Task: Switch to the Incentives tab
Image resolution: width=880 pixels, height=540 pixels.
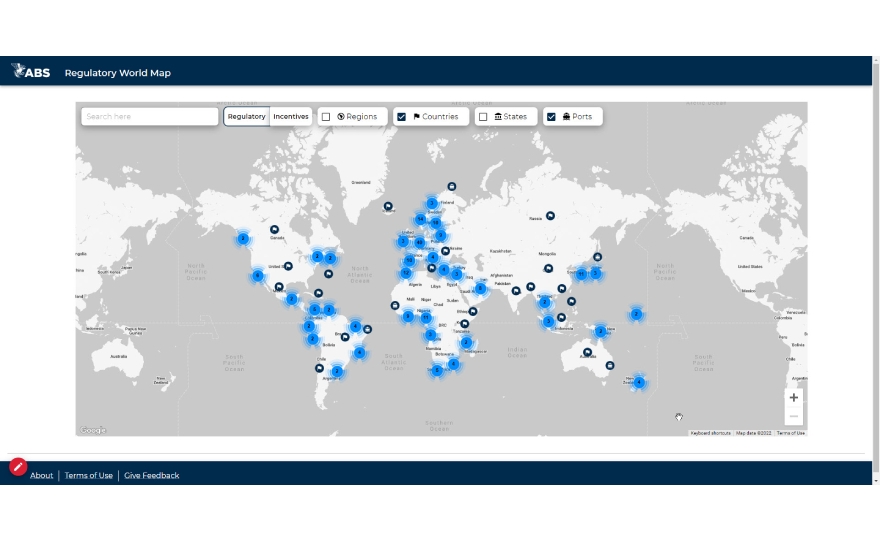Action: [x=291, y=117]
